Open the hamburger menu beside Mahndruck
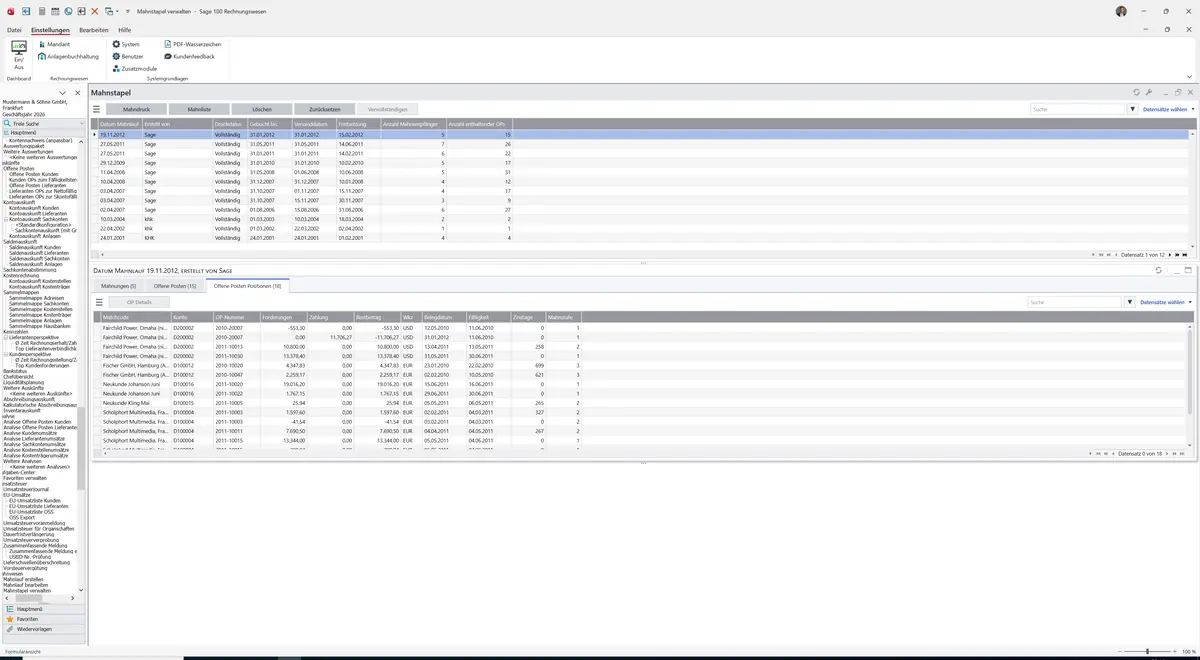Viewport: 1200px width, 660px height. click(x=97, y=108)
